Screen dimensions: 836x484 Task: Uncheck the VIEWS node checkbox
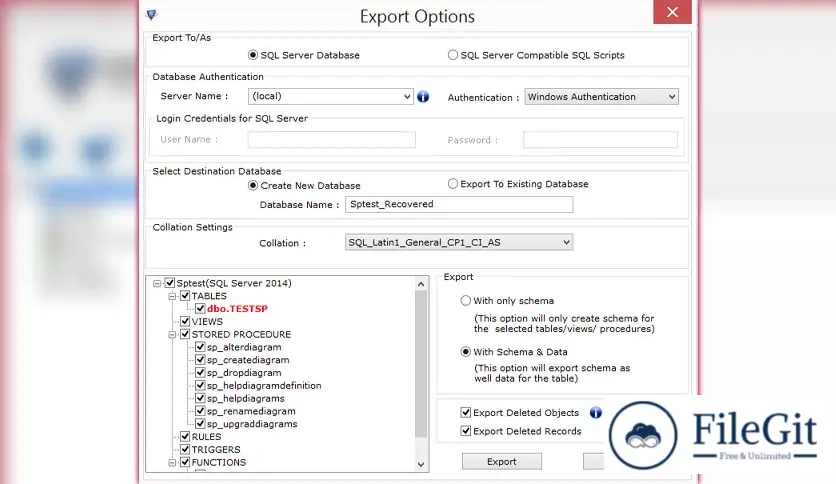(185, 321)
